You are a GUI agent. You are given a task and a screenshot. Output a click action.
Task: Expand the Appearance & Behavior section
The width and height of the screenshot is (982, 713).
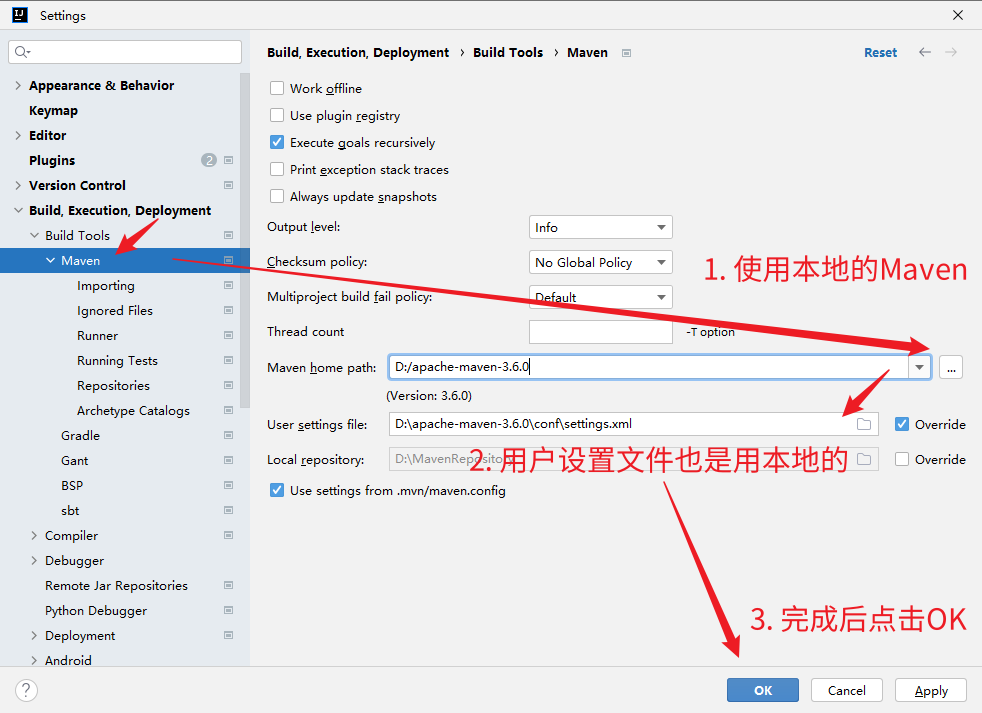click(x=18, y=86)
